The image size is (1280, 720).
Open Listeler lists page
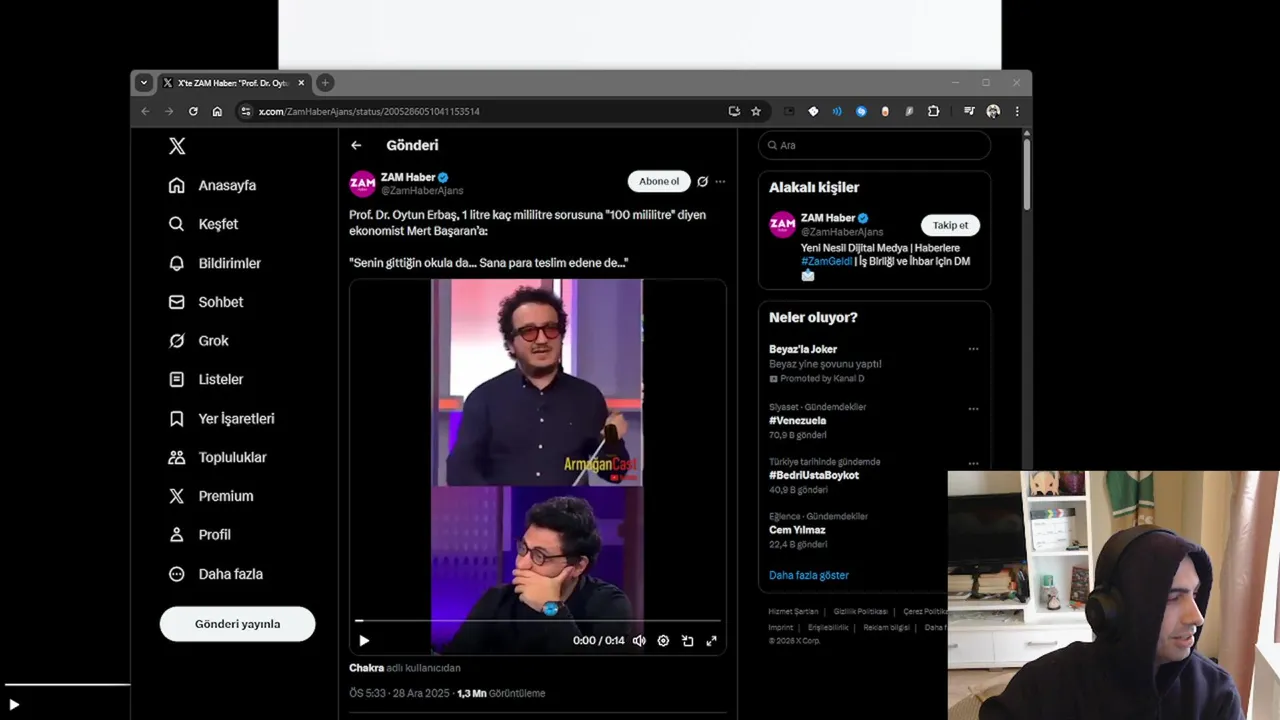click(x=205, y=380)
